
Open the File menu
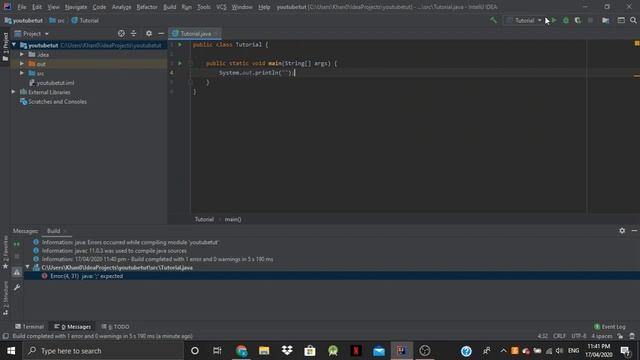pyautogui.click(x=22, y=7)
